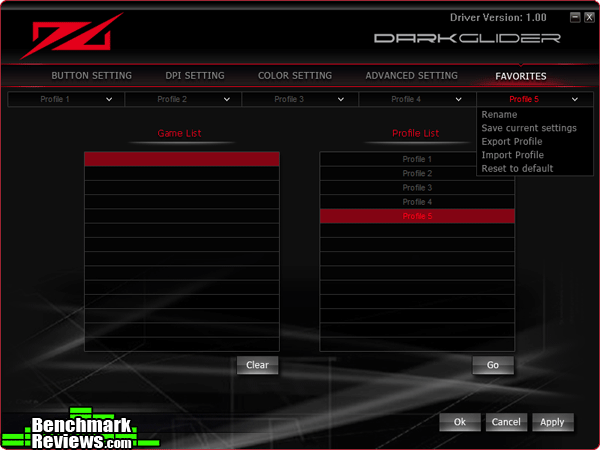Viewport: 600px width, 450px height.
Task: Expand the Profile 3 dropdown arrow
Action: tap(341, 99)
